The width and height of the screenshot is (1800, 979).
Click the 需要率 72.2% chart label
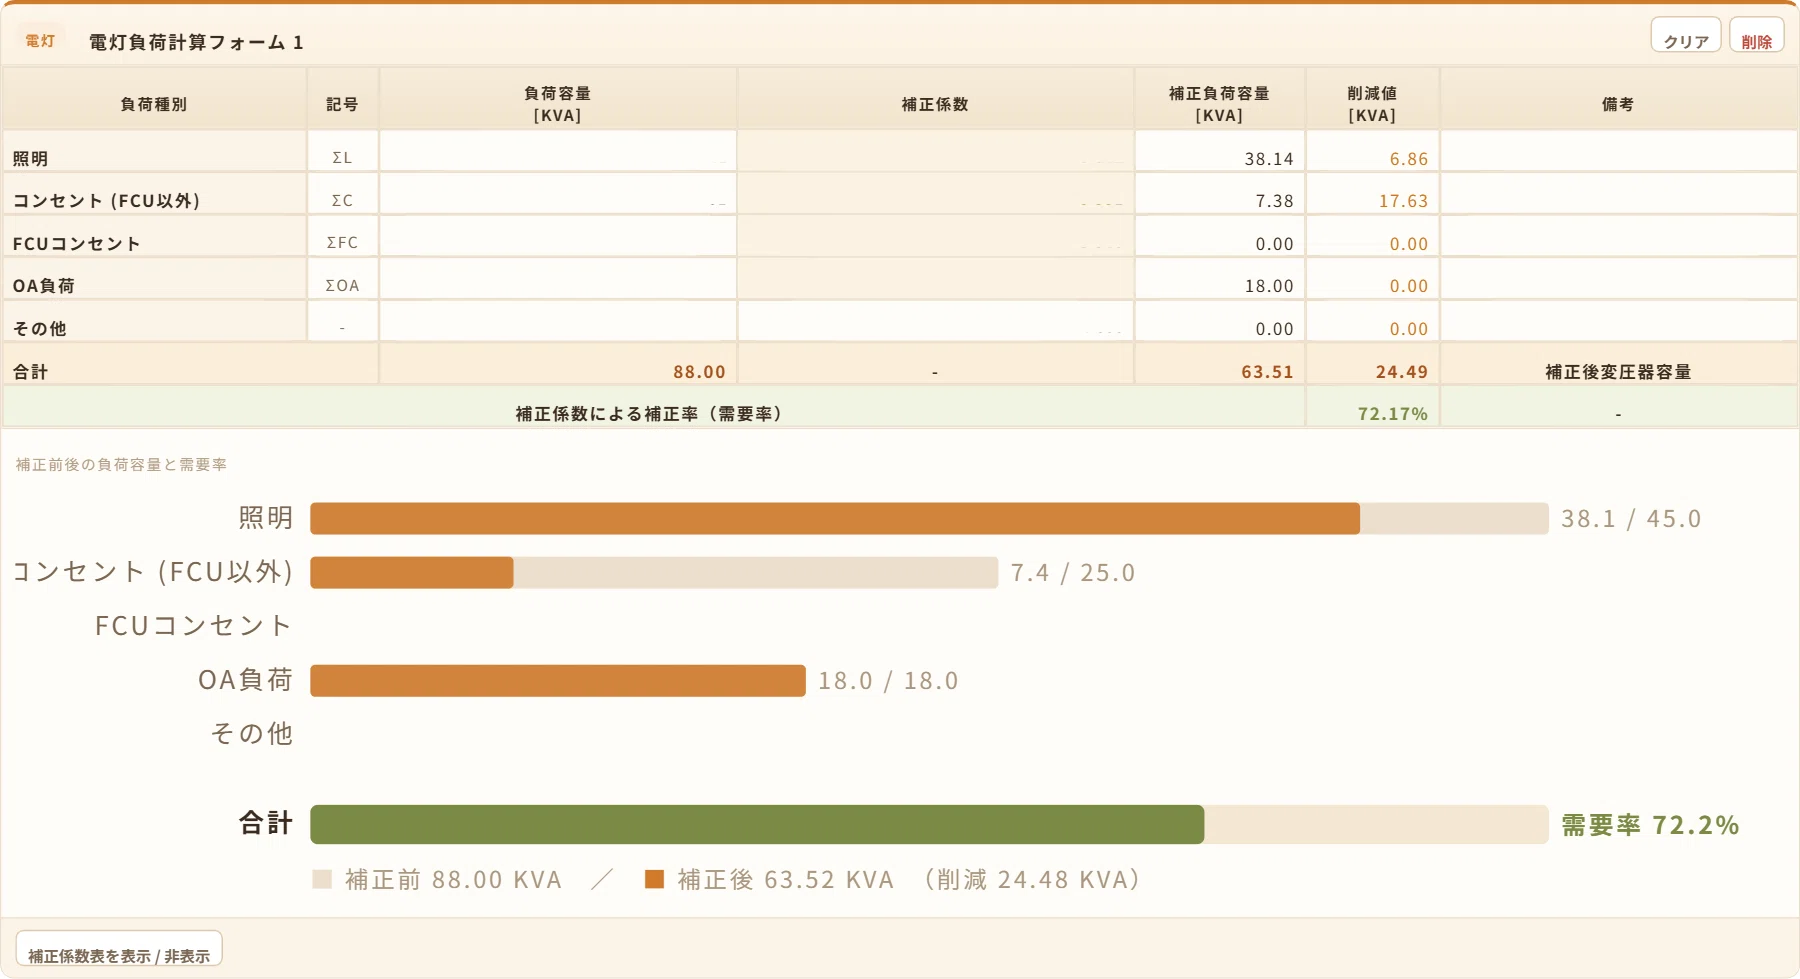(x=1650, y=825)
